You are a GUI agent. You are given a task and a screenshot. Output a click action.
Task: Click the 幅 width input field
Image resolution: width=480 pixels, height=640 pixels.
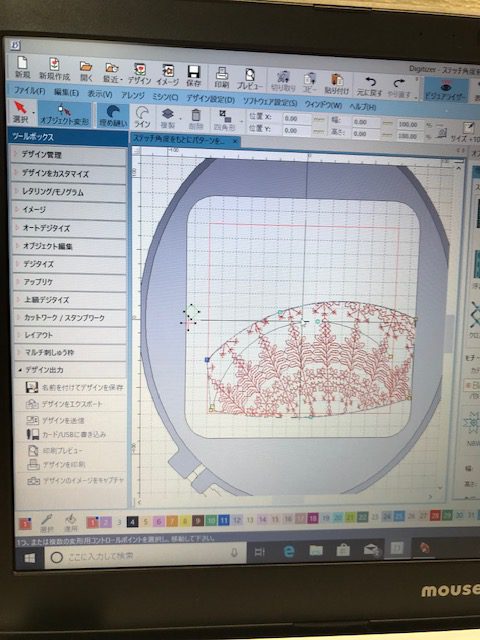click(366, 122)
